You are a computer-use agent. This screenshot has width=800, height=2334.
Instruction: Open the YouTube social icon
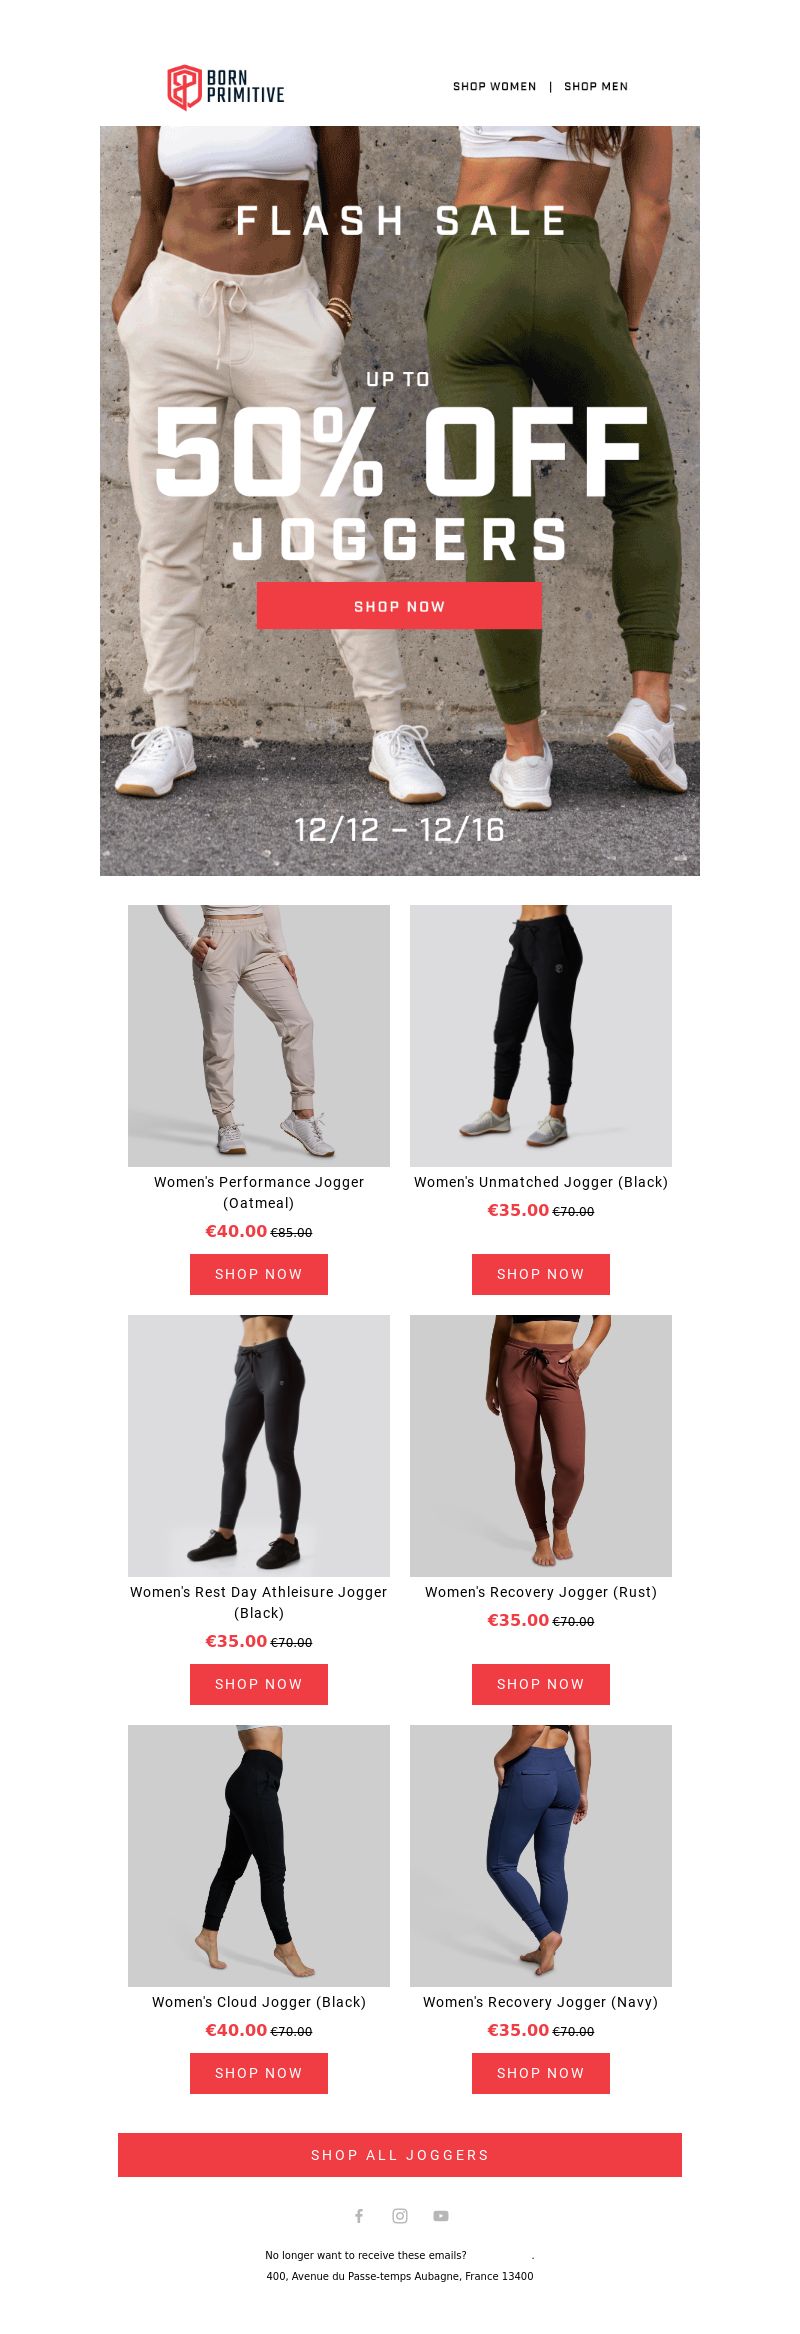click(441, 2216)
